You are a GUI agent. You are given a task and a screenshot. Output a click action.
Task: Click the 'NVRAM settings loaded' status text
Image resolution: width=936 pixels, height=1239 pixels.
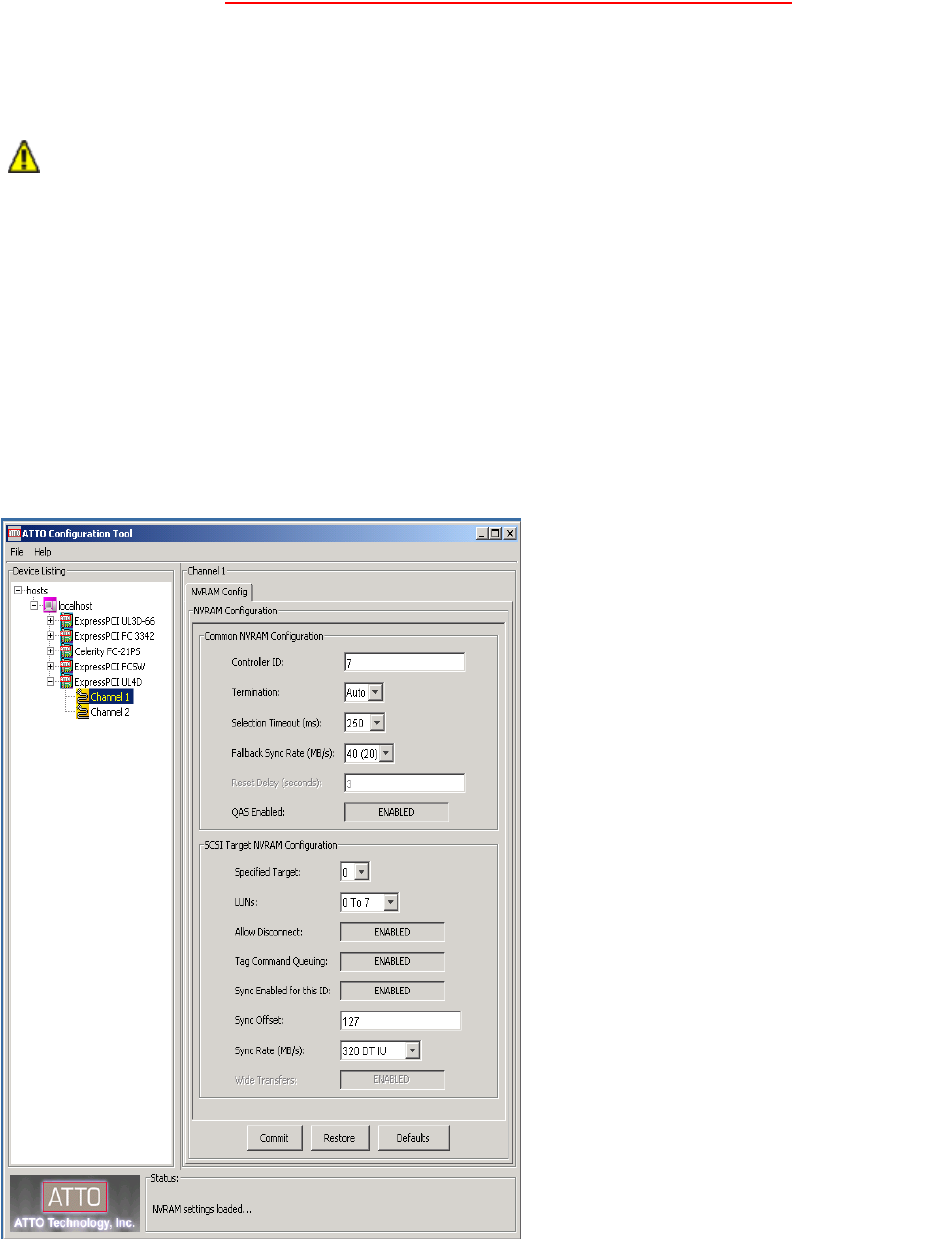click(x=201, y=1208)
